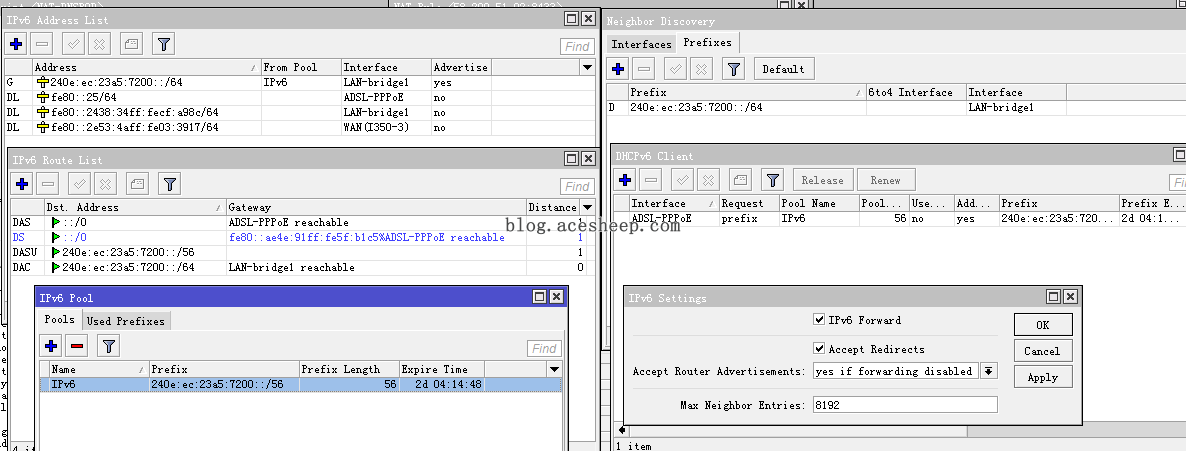Select ADSL-PPPoE row in DHCPv6 Client

(x=900, y=219)
